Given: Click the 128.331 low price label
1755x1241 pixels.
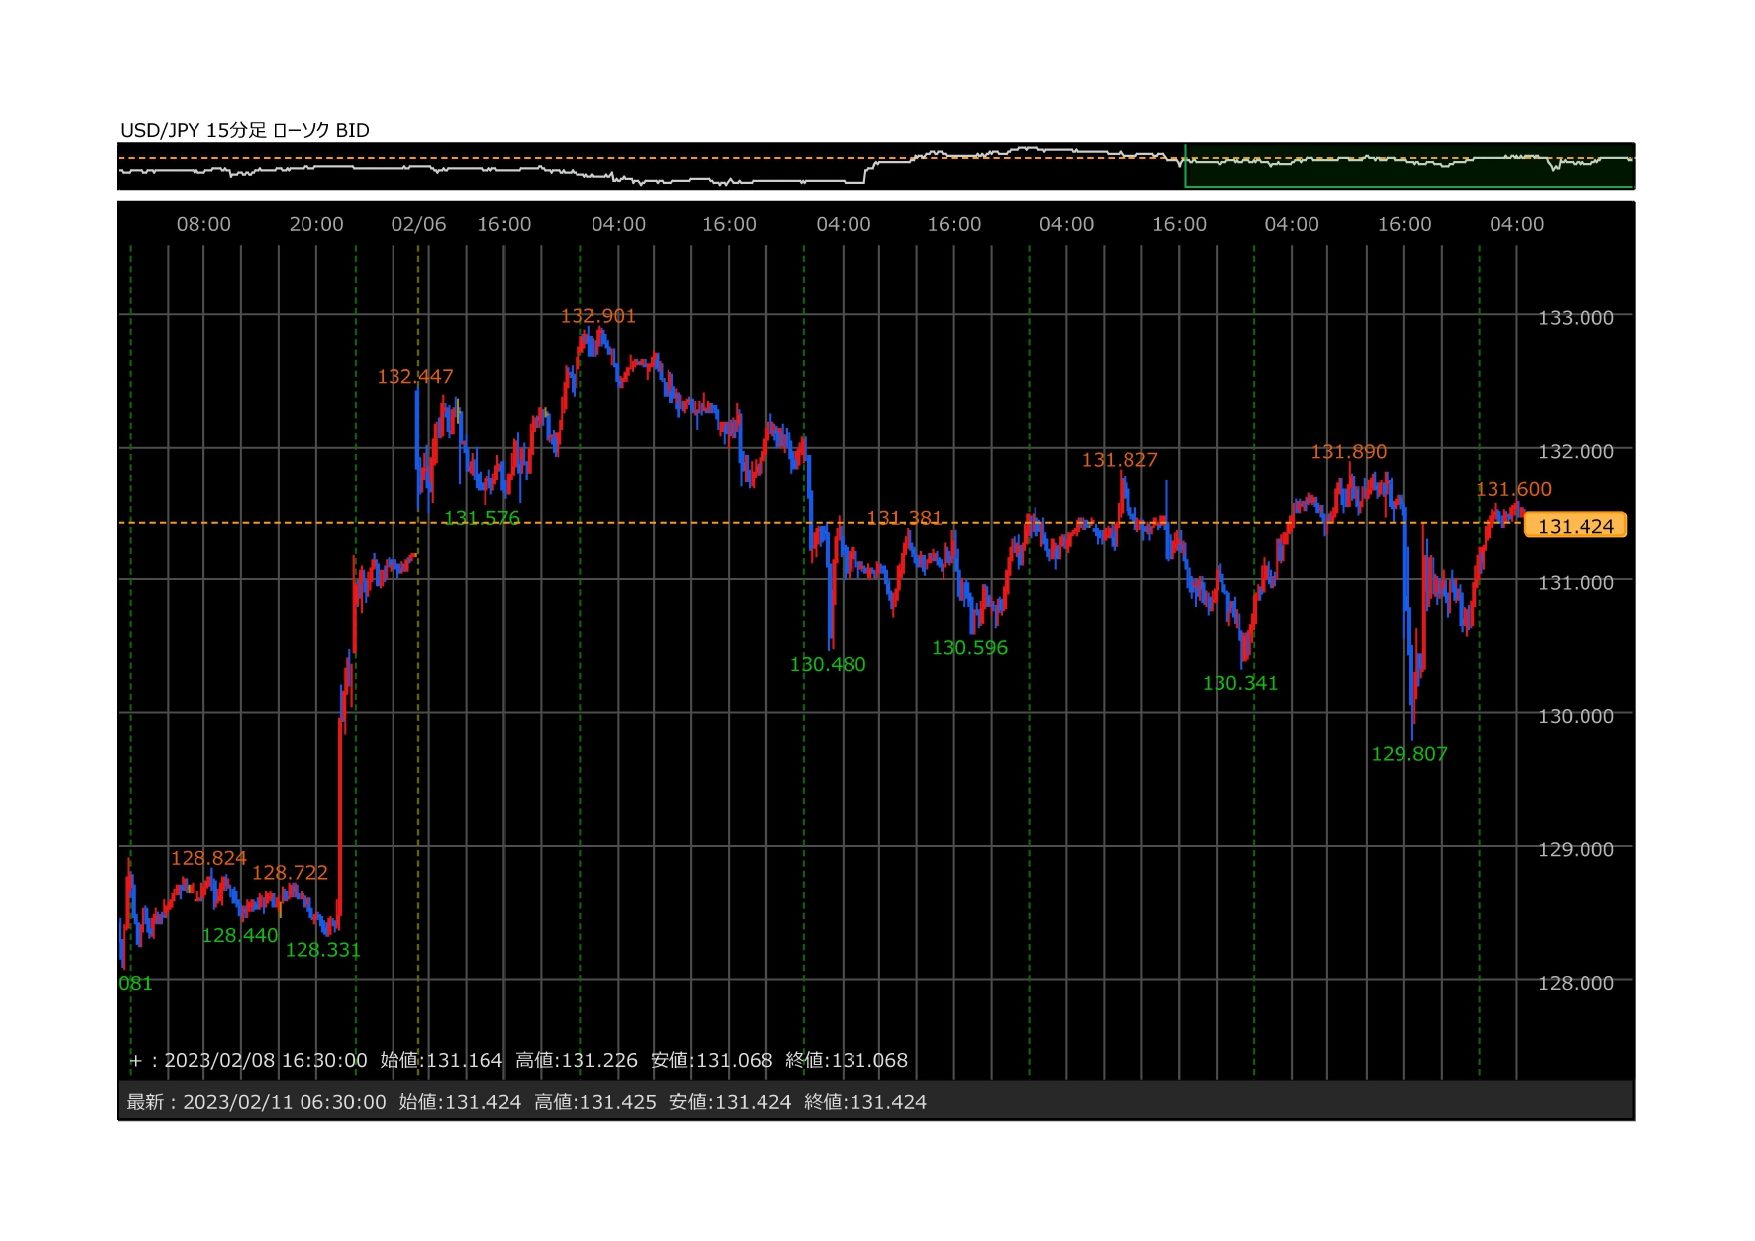Looking at the screenshot, I should (x=322, y=950).
